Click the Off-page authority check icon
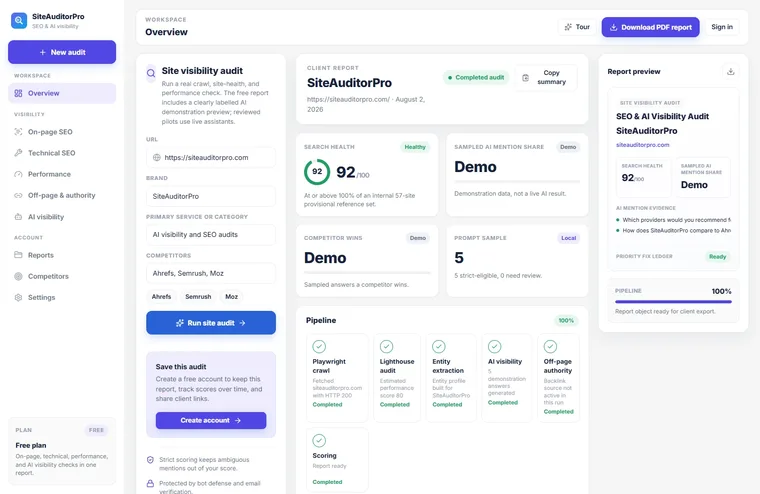 point(550,347)
